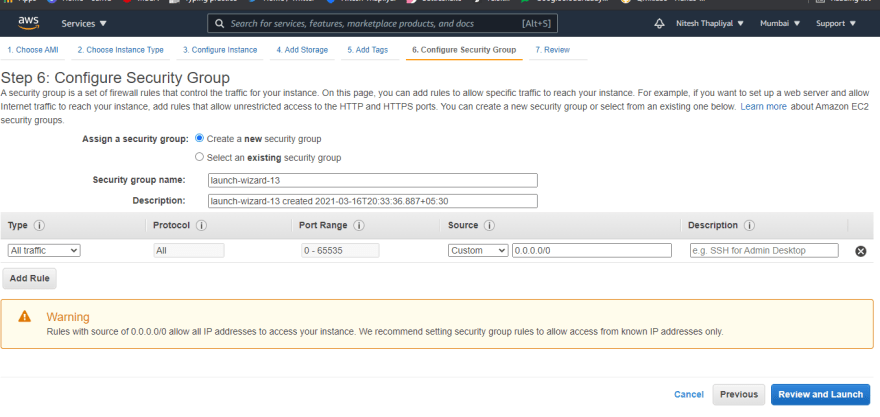Show info for the Type column
This screenshot has width=880, height=417.
point(39,226)
